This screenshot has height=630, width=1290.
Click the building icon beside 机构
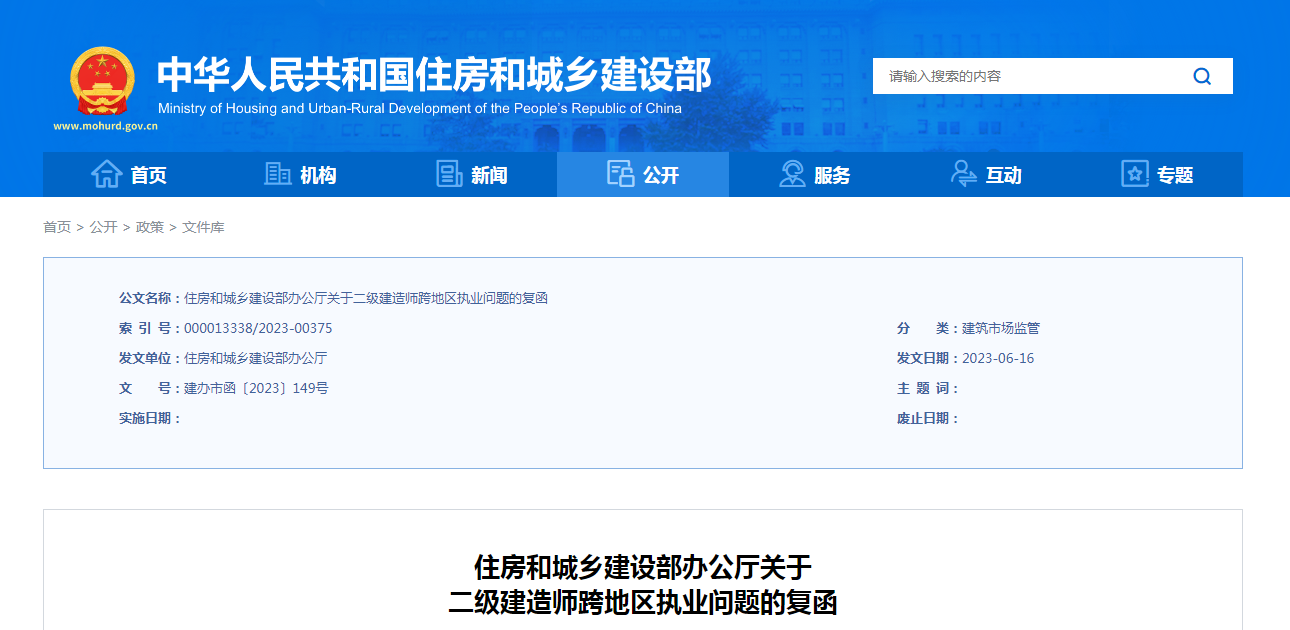(278, 174)
